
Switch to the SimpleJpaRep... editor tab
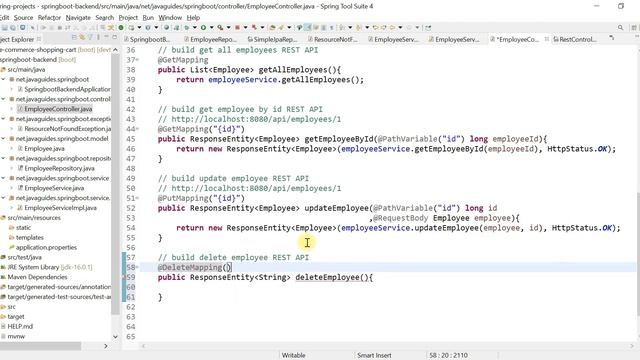point(272,40)
